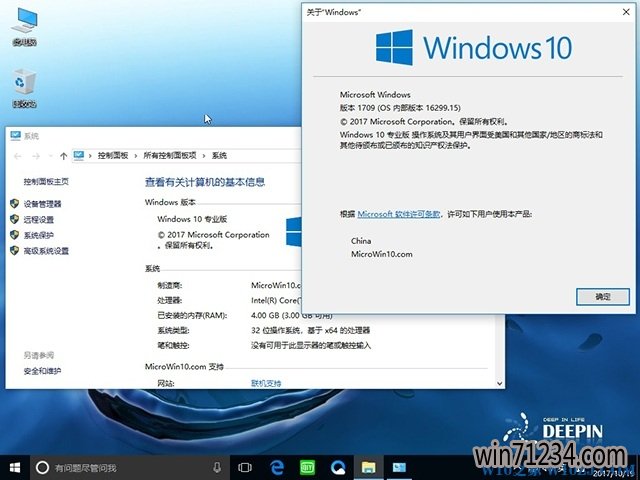Activate the Cortana microphone icon

tap(217, 467)
